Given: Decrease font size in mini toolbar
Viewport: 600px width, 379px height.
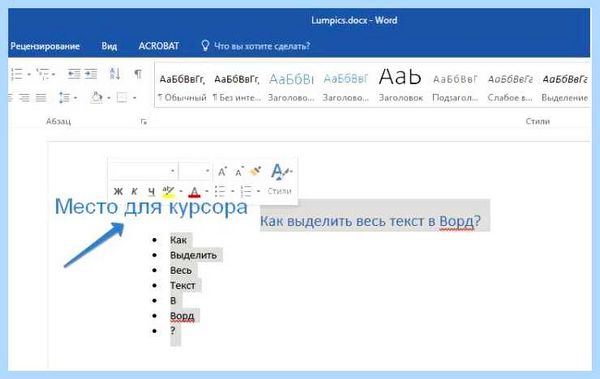Looking at the screenshot, I should tap(239, 172).
